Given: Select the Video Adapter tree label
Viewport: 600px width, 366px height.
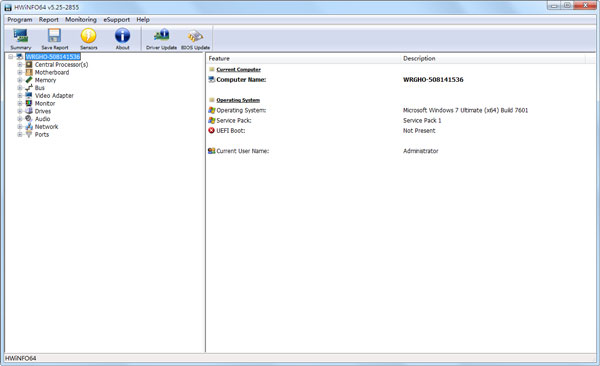Looking at the screenshot, I should 54,96.
